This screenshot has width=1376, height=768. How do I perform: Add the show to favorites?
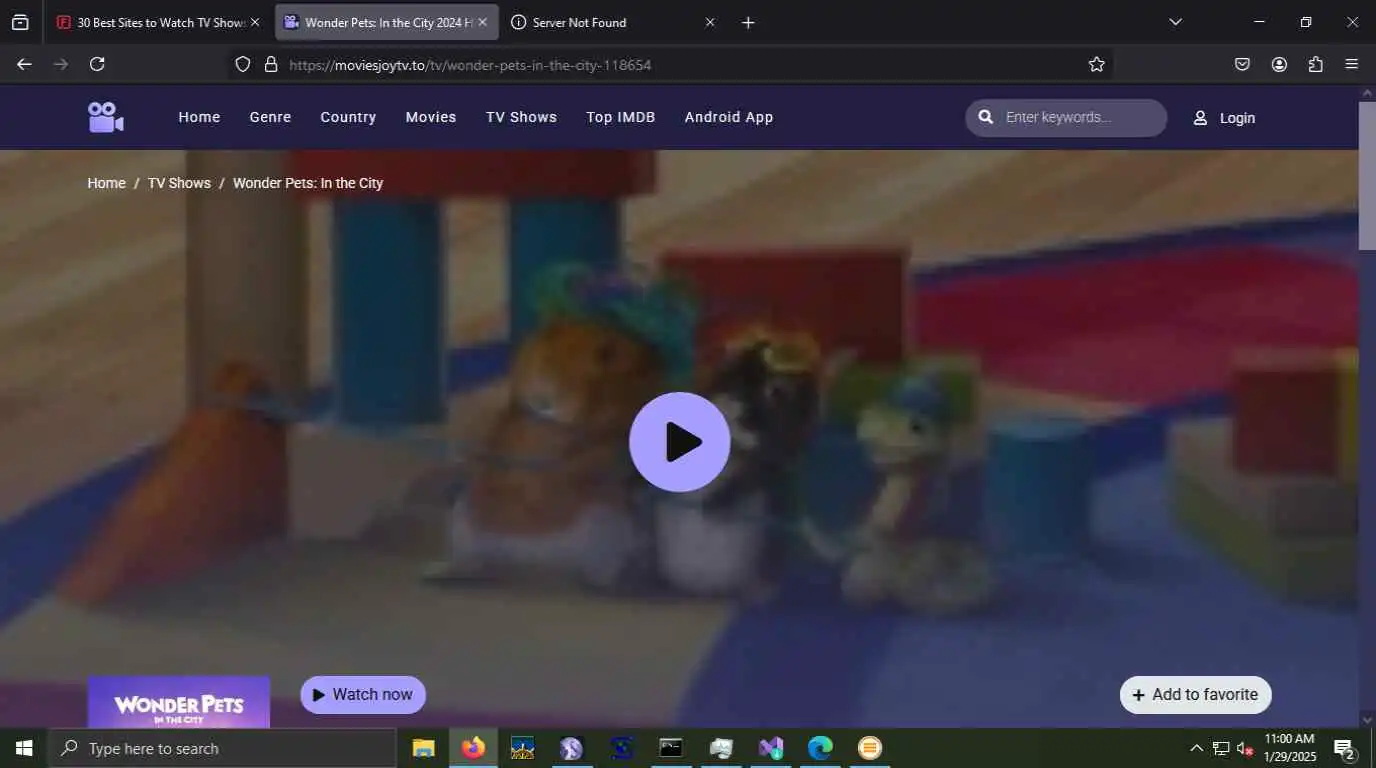[1196, 695]
